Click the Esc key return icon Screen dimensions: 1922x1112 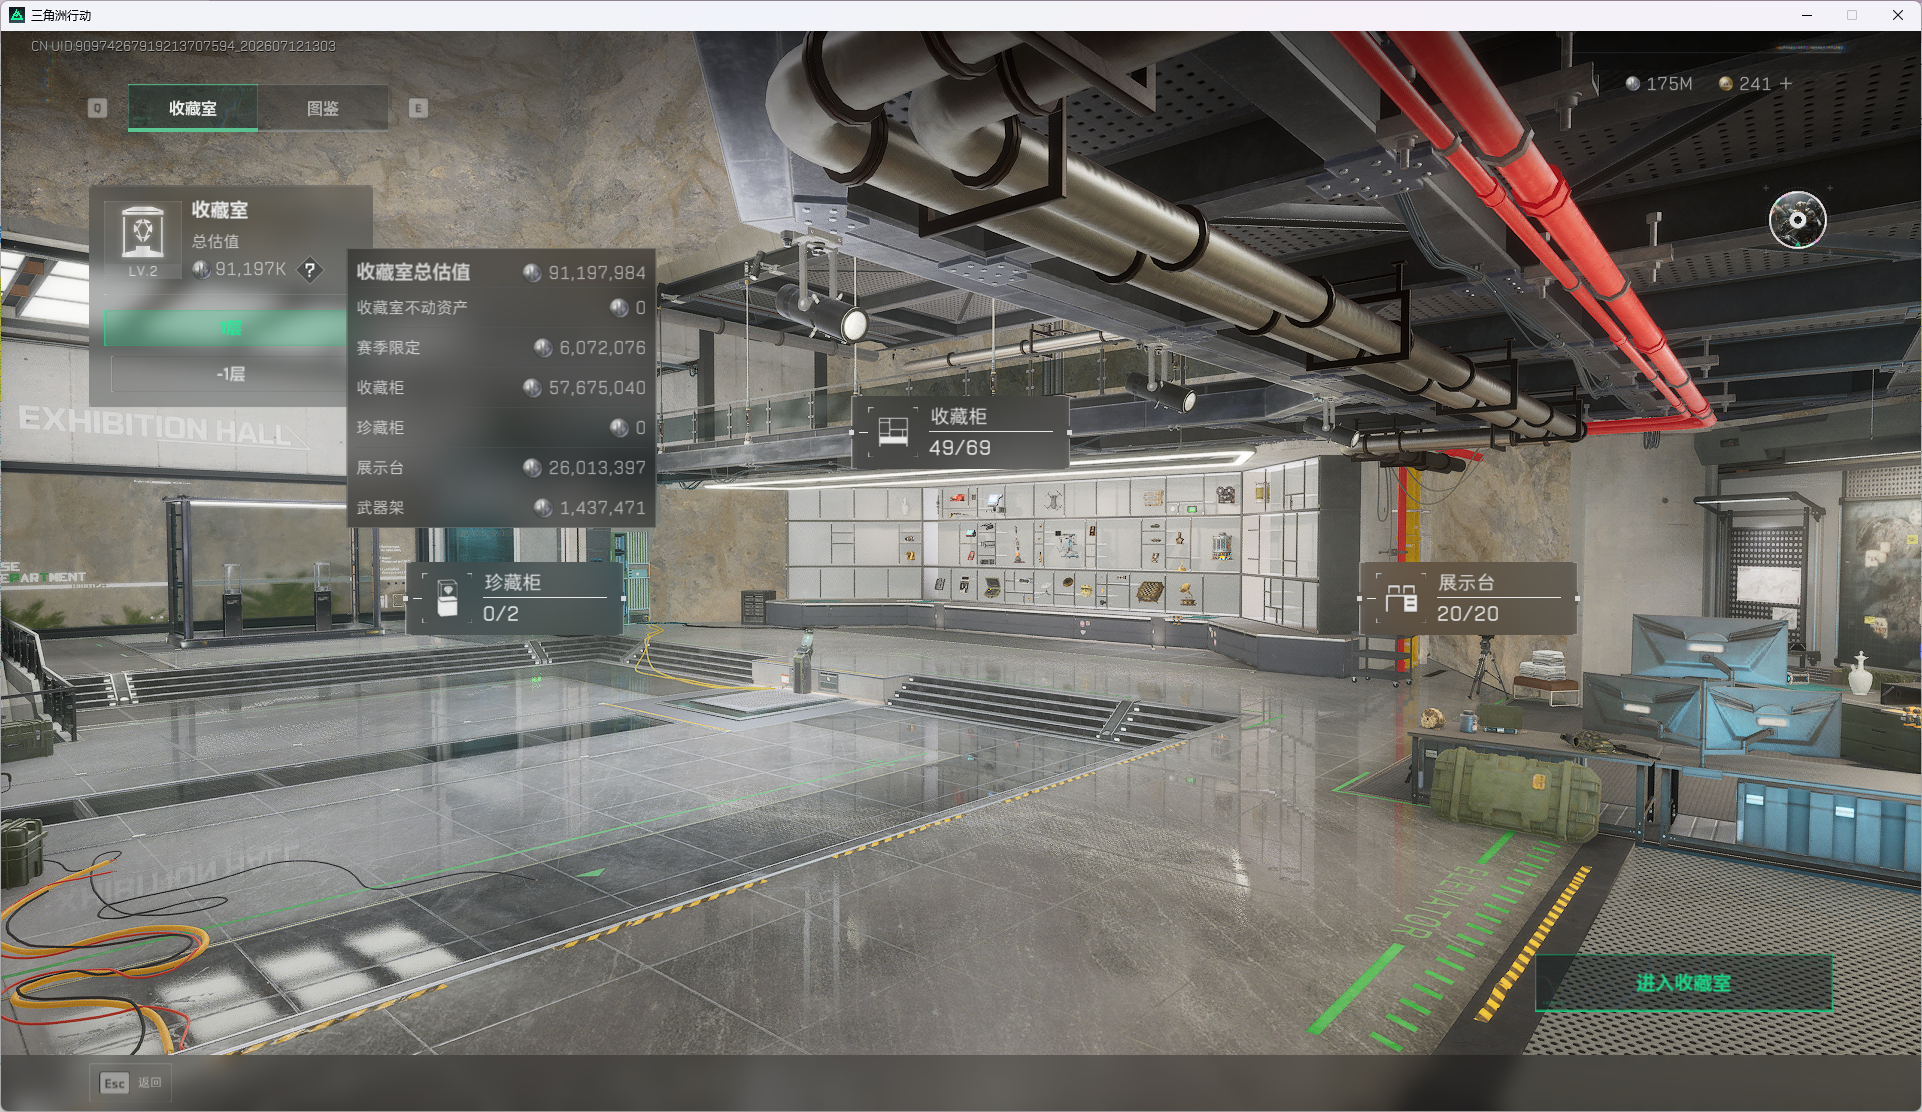click(115, 1083)
